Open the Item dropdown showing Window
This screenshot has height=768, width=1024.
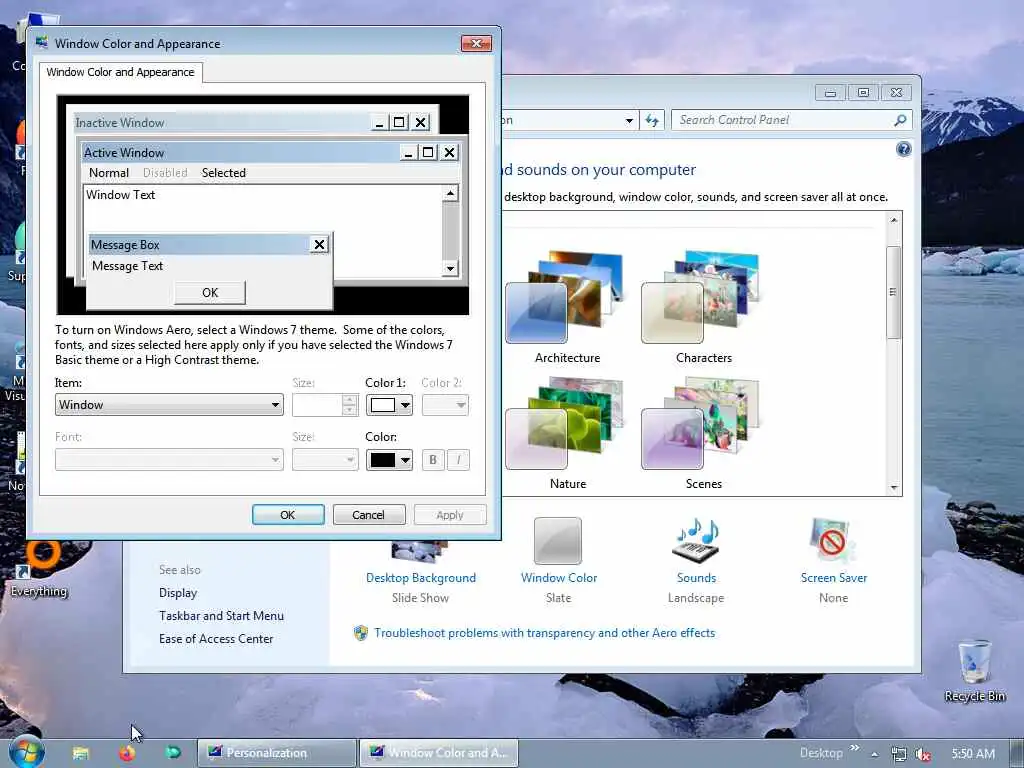pos(169,405)
